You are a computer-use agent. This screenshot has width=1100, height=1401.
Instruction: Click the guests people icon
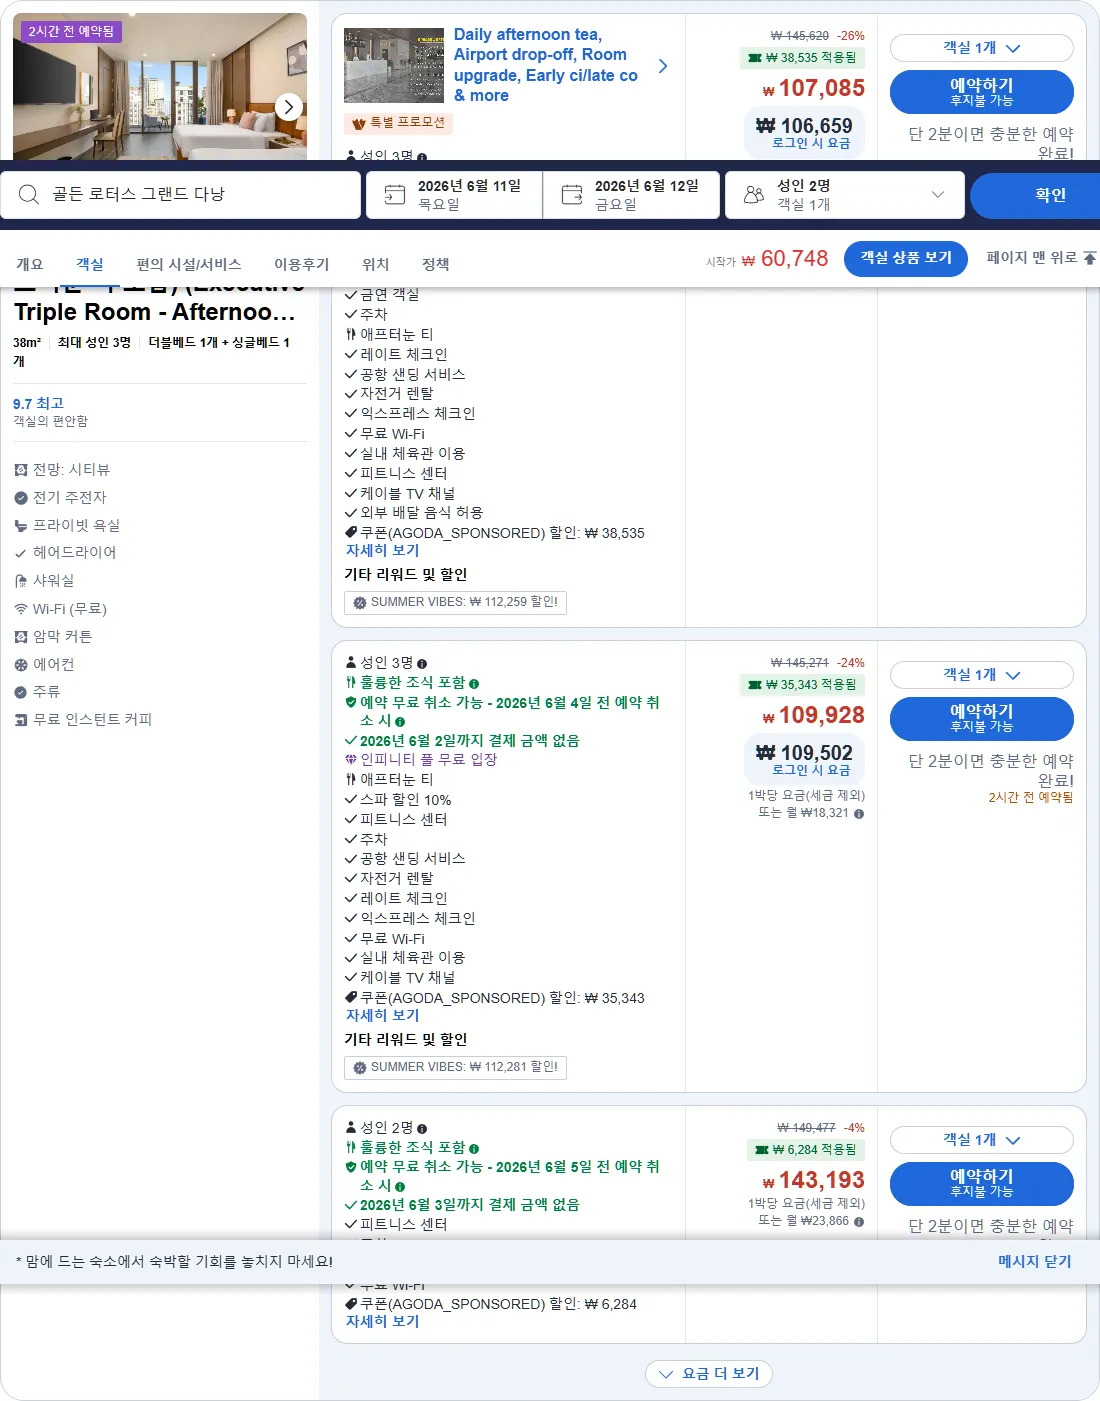click(754, 195)
